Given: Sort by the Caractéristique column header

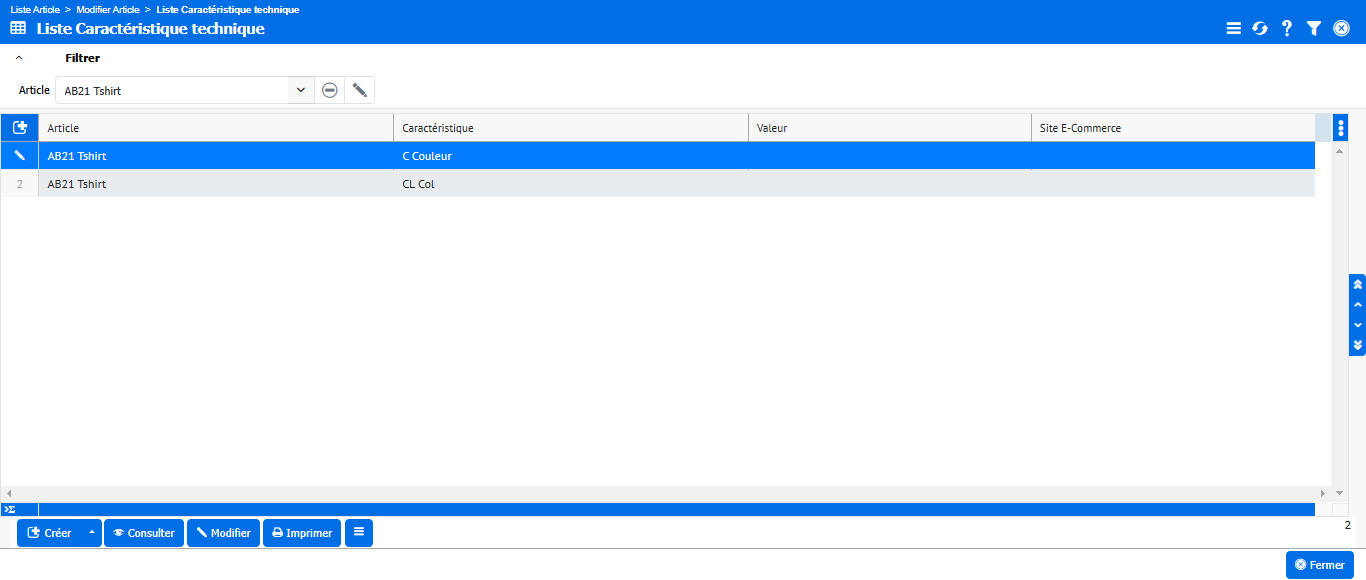Looking at the screenshot, I should point(570,128).
